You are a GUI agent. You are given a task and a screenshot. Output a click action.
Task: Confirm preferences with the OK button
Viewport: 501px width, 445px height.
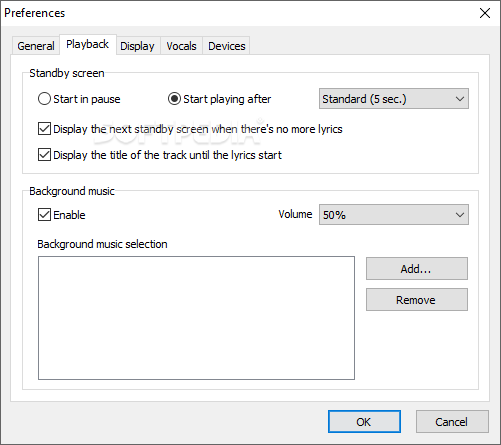(x=364, y=422)
